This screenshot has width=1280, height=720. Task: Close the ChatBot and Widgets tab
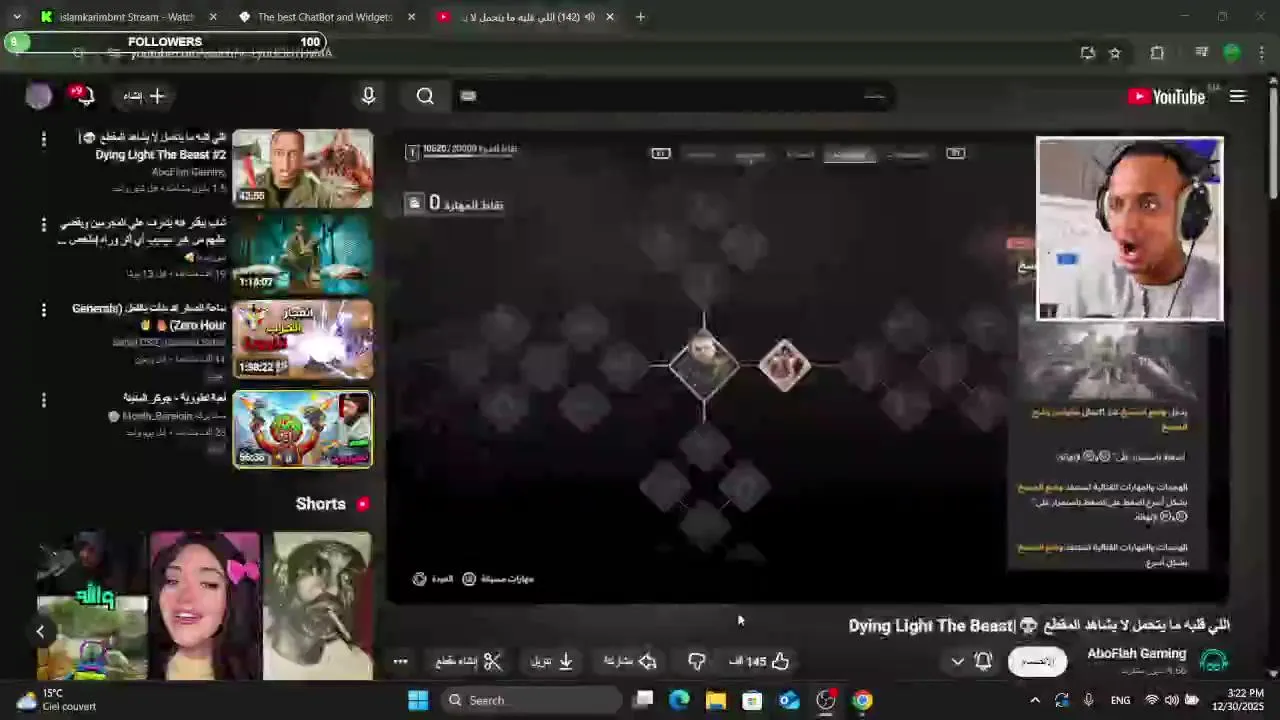411,17
